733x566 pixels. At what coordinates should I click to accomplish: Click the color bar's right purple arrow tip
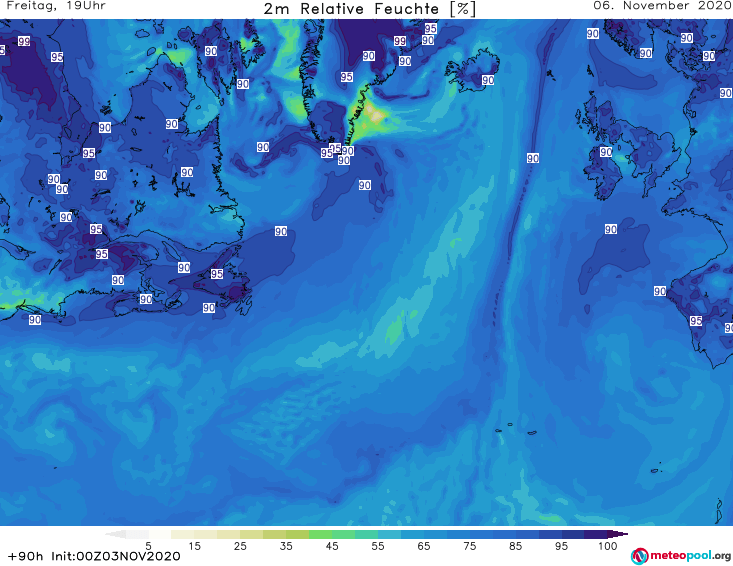[618, 534]
